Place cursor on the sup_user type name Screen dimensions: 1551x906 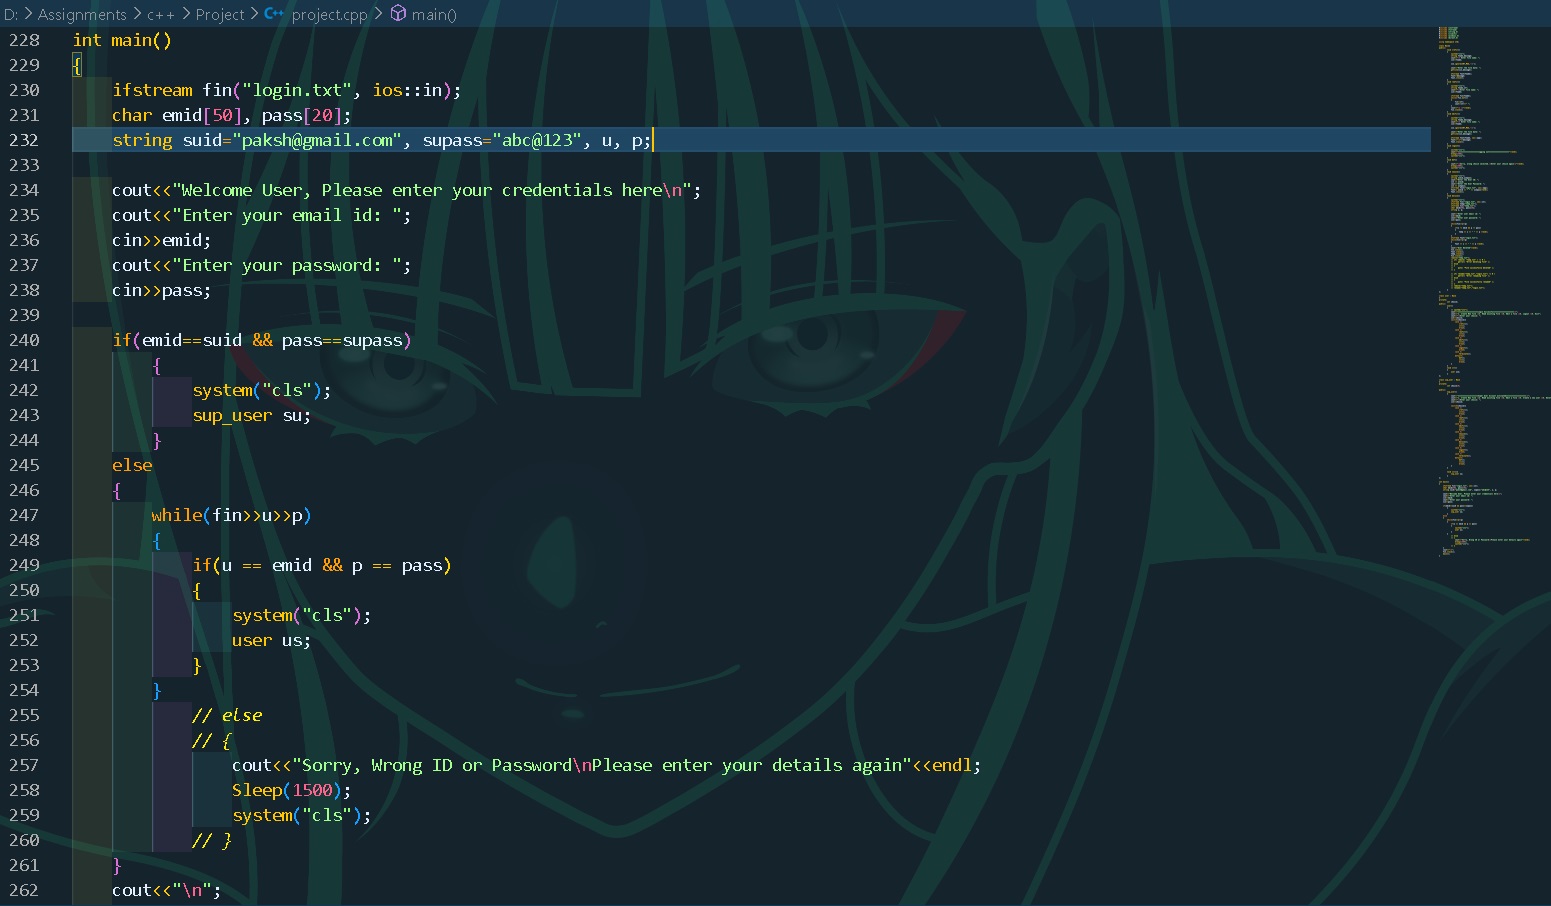(232, 415)
